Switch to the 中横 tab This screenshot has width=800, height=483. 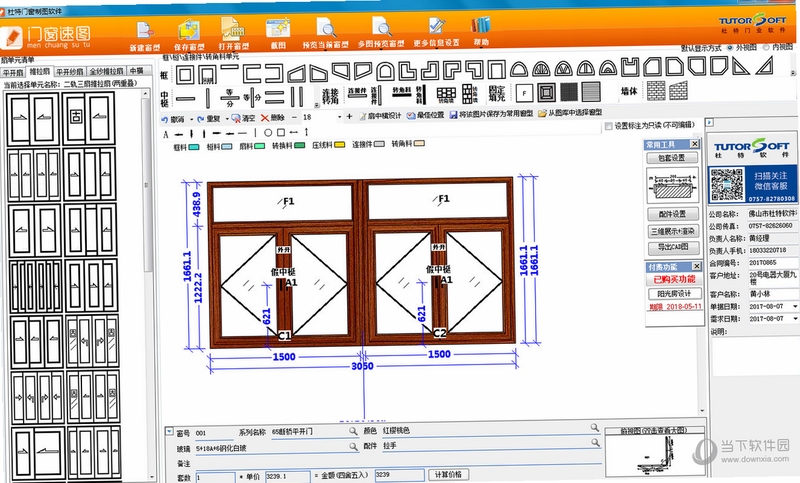[137, 71]
